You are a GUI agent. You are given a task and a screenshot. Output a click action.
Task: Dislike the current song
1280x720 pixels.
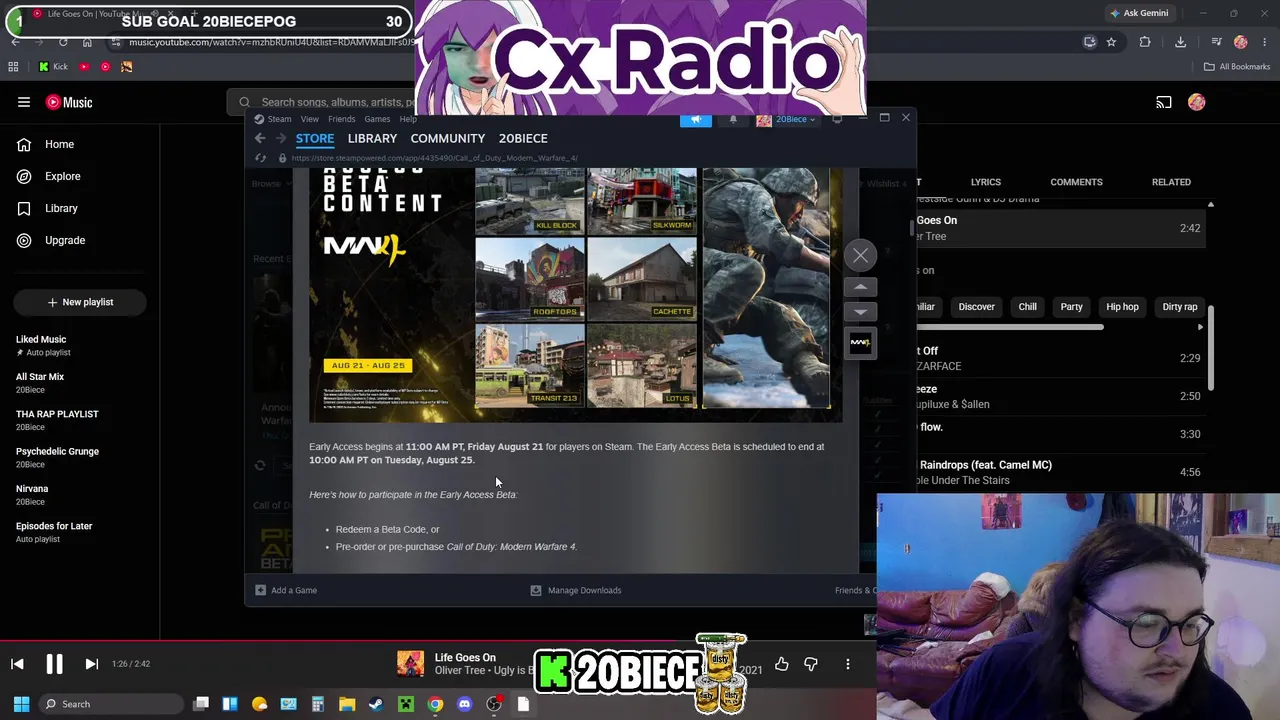811,664
